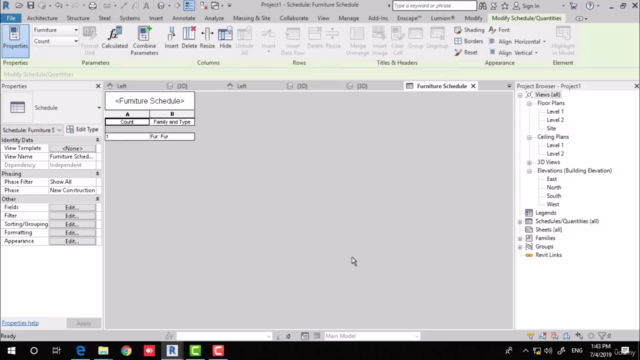This screenshot has width=640, height=360.
Task: Click the Combine Parameters icon
Action: point(144,40)
